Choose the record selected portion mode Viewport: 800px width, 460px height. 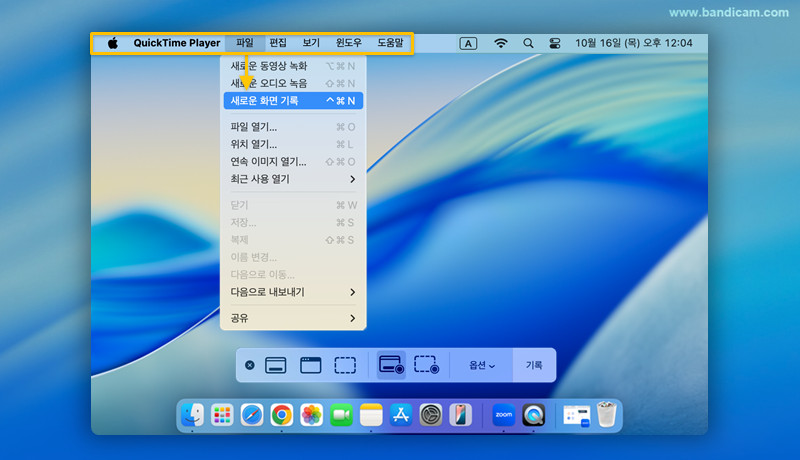click(427, 366)
